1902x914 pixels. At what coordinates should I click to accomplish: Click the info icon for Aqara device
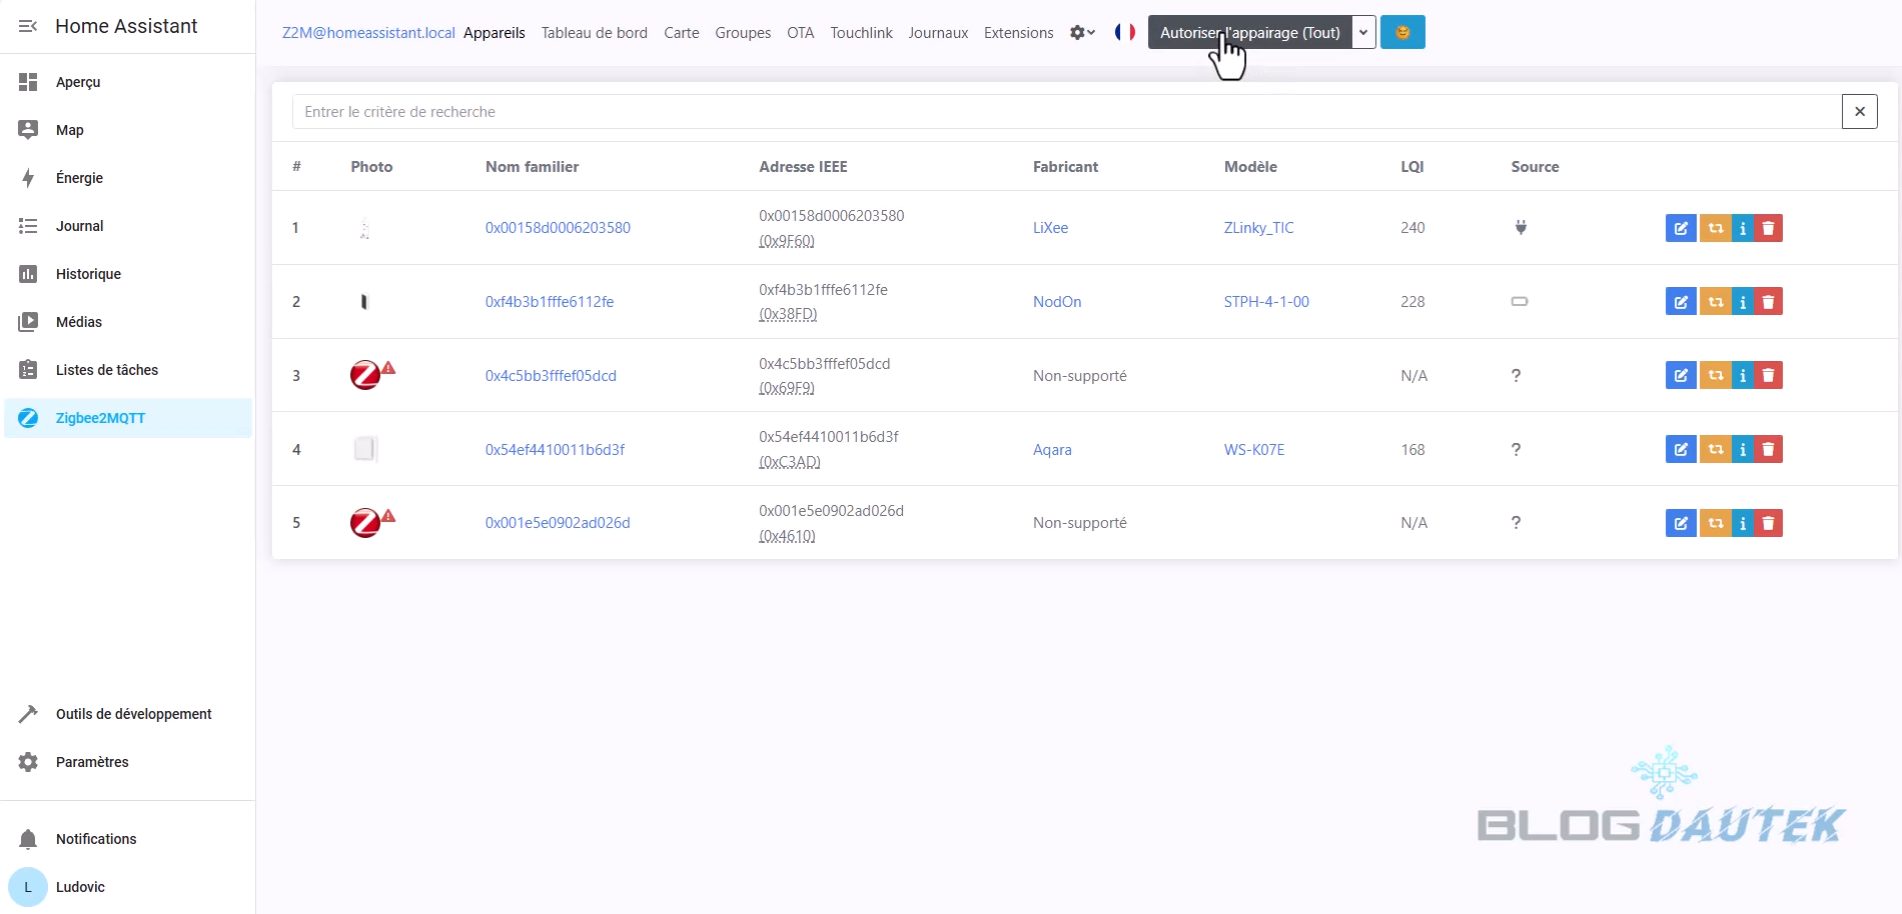[x=1742, y=450]
